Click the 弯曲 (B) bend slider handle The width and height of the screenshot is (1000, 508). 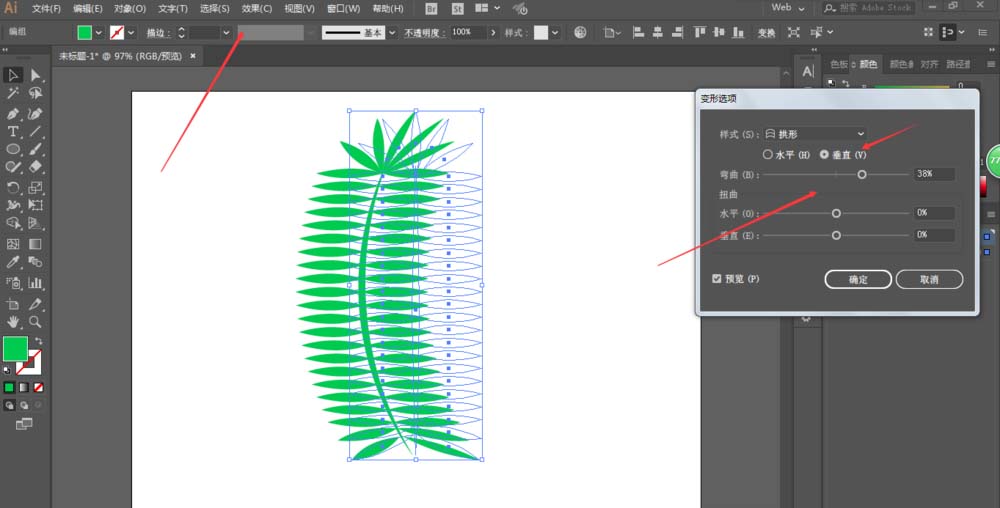click(862, 174)
